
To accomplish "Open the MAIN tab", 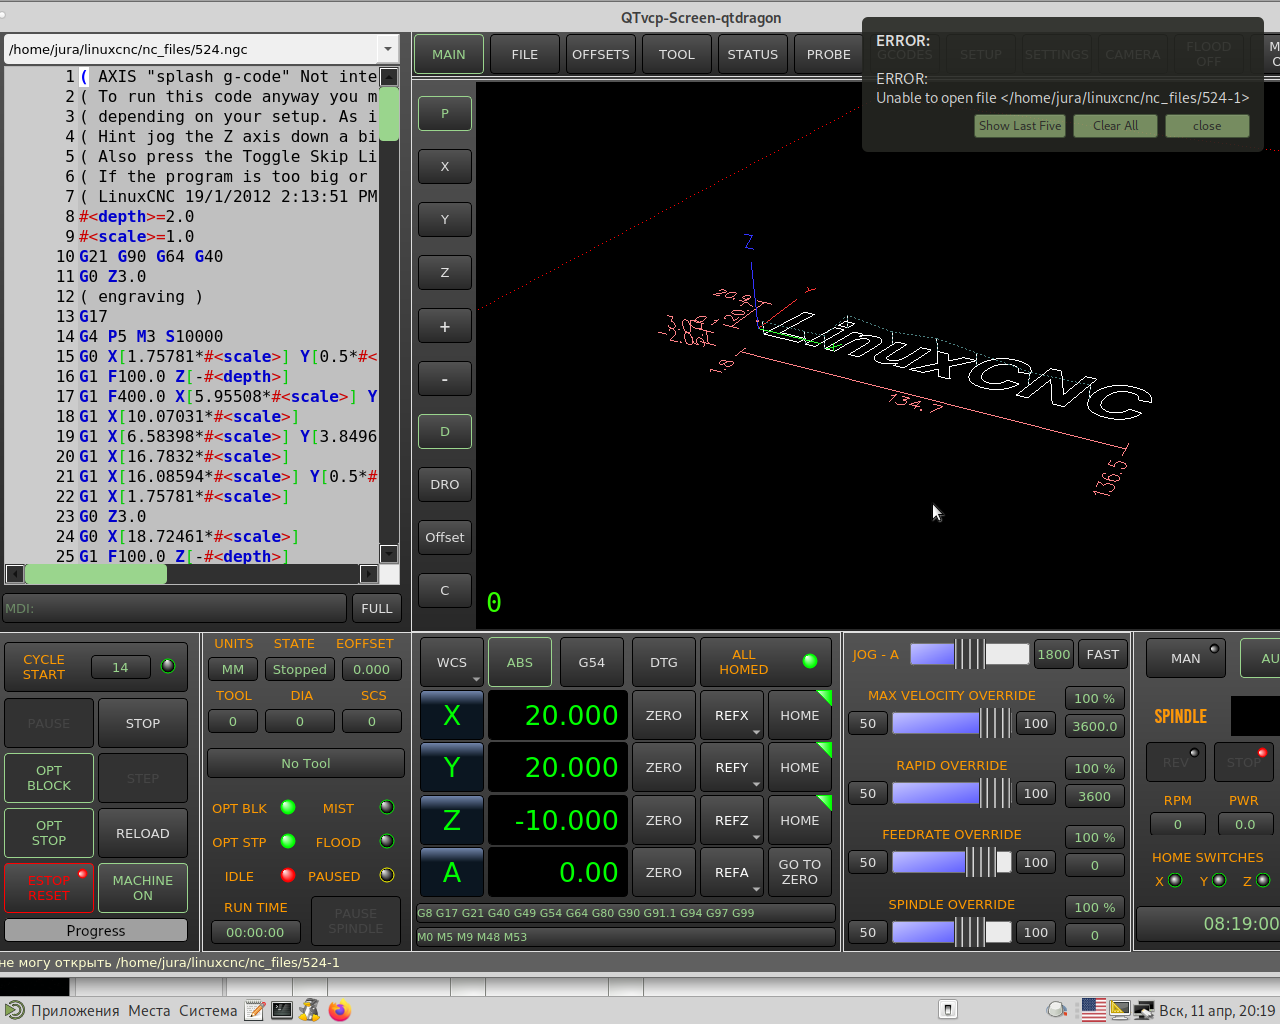I will pyautogui.click(x=449, y=55).
